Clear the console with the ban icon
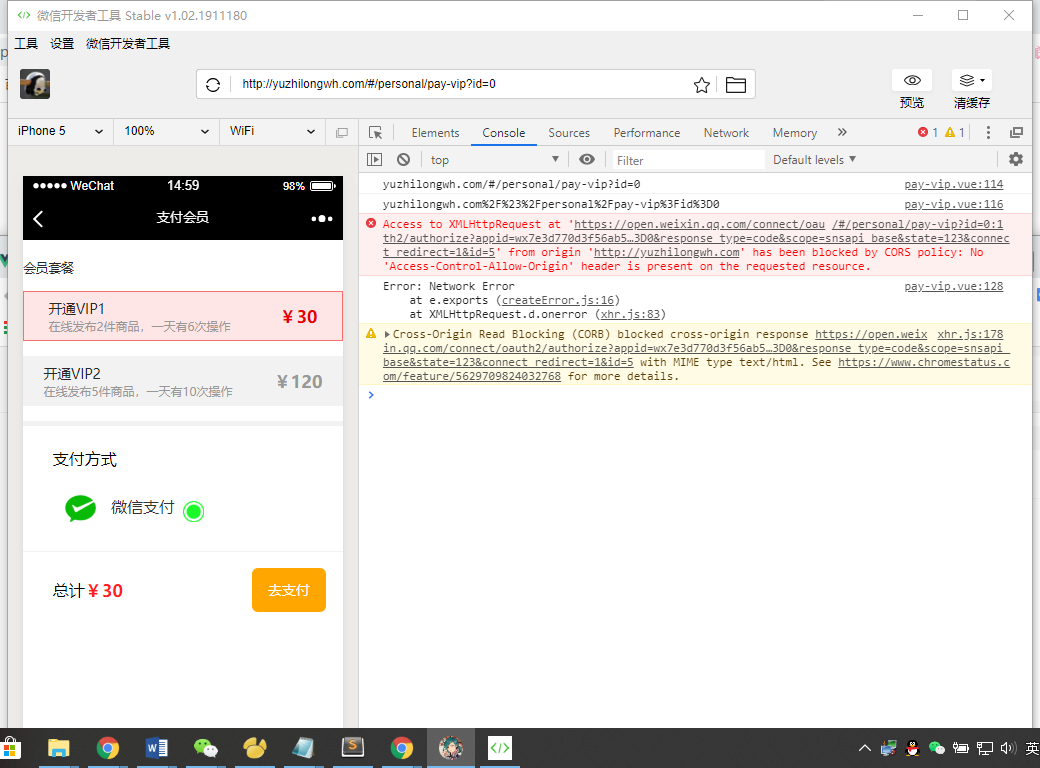 [403, 160]
